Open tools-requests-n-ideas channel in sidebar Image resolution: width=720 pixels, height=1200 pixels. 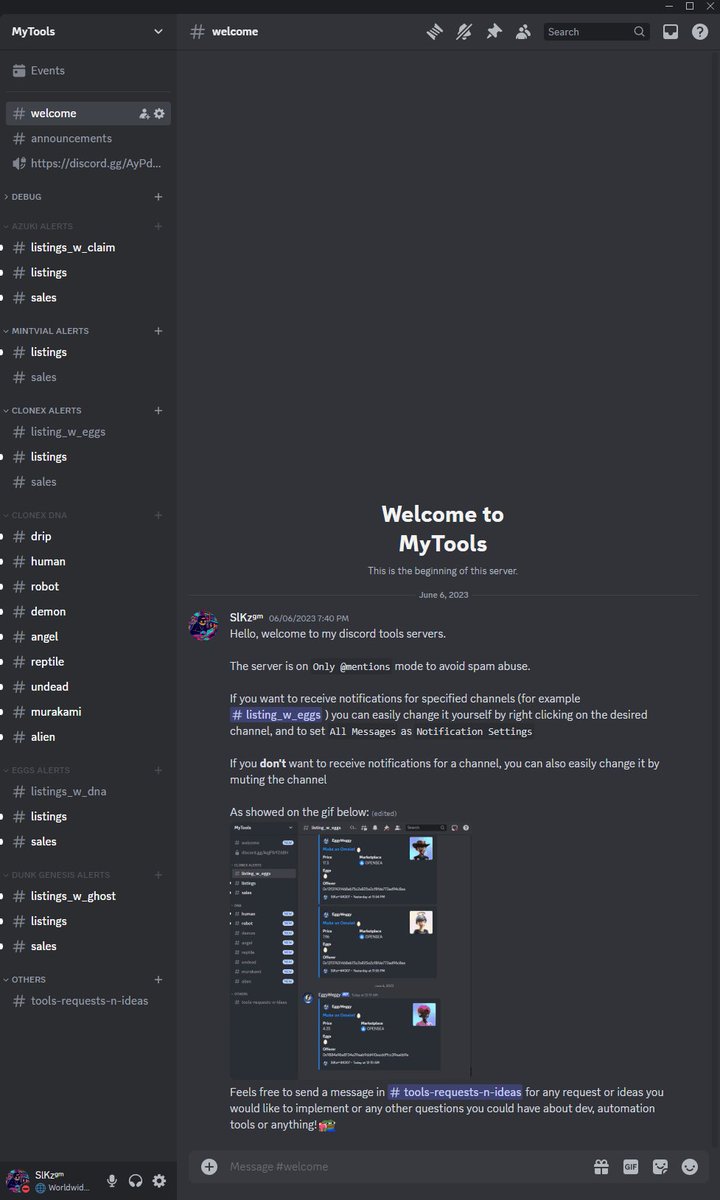(x=88, y=1000)
